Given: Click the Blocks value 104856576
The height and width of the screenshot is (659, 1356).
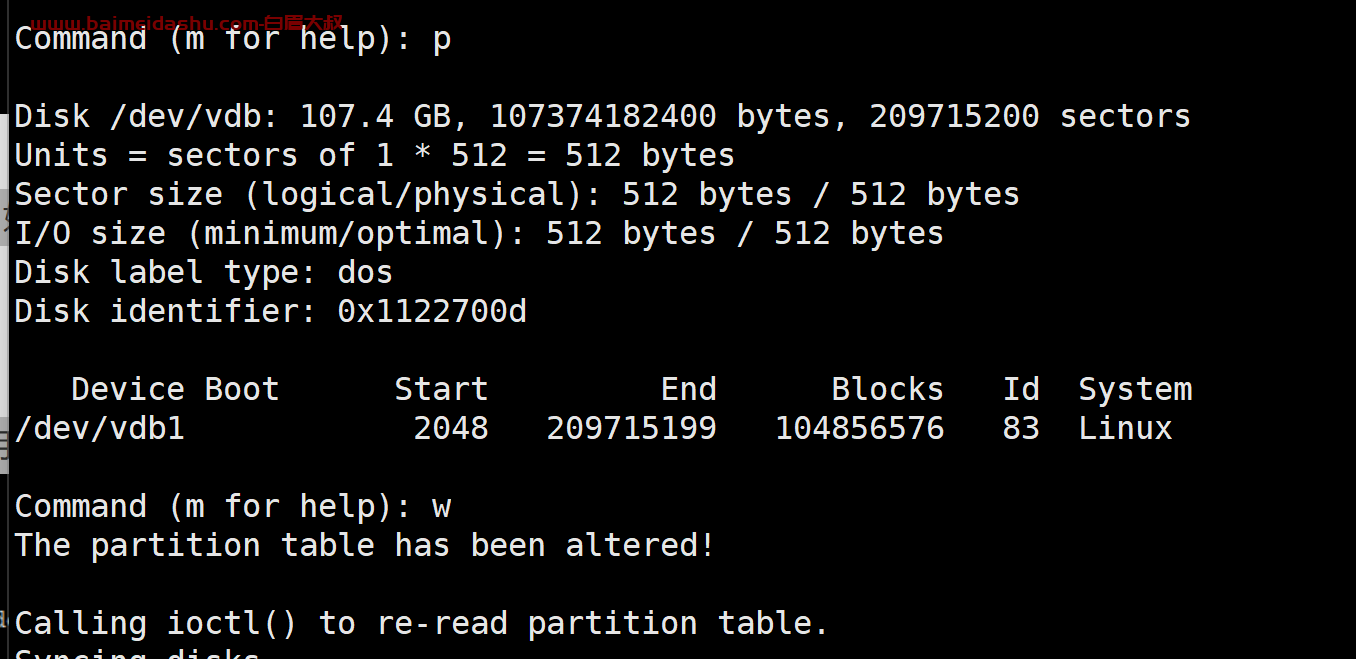Looking at the screenshot, I should [x=859, y=429].
